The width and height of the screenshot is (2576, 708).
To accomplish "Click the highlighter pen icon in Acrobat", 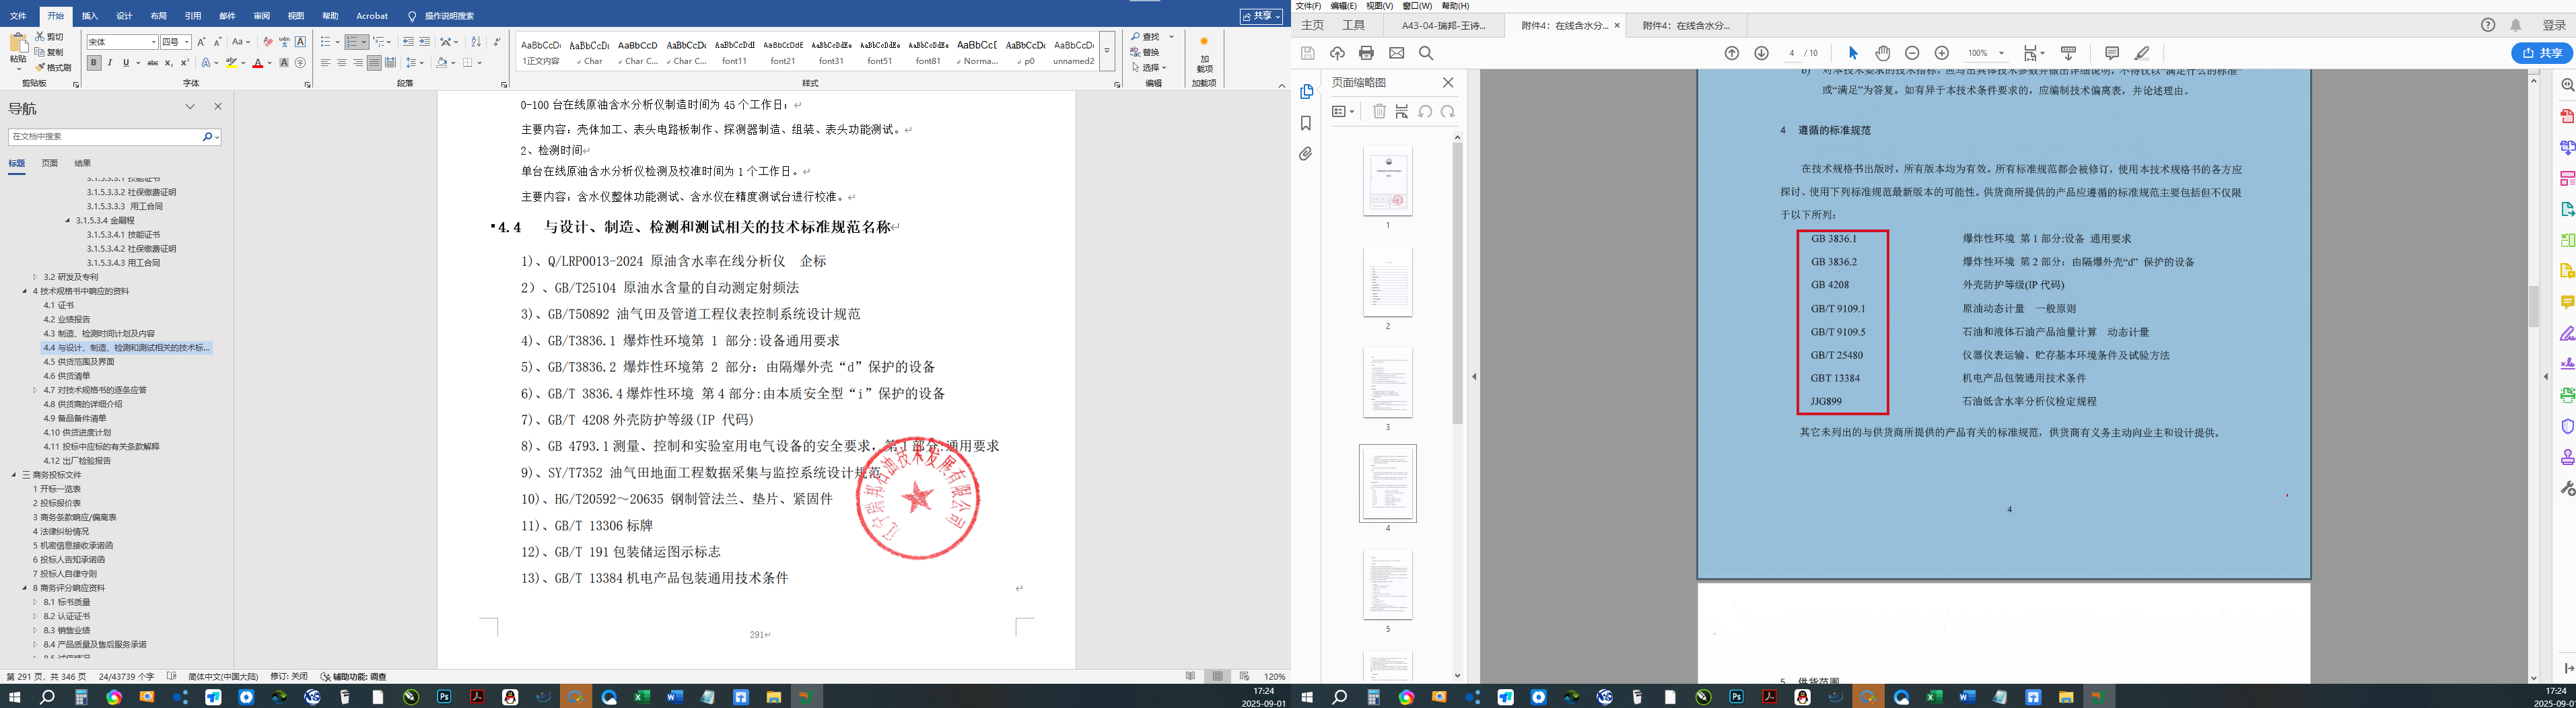I will pyautogui.click(x=2142, y=53).
